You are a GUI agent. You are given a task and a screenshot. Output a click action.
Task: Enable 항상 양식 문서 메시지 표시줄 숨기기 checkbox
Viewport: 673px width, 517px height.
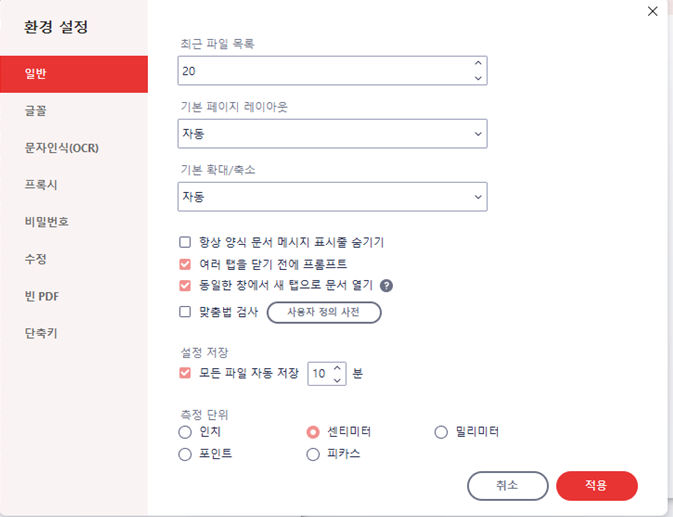point(185,242)
